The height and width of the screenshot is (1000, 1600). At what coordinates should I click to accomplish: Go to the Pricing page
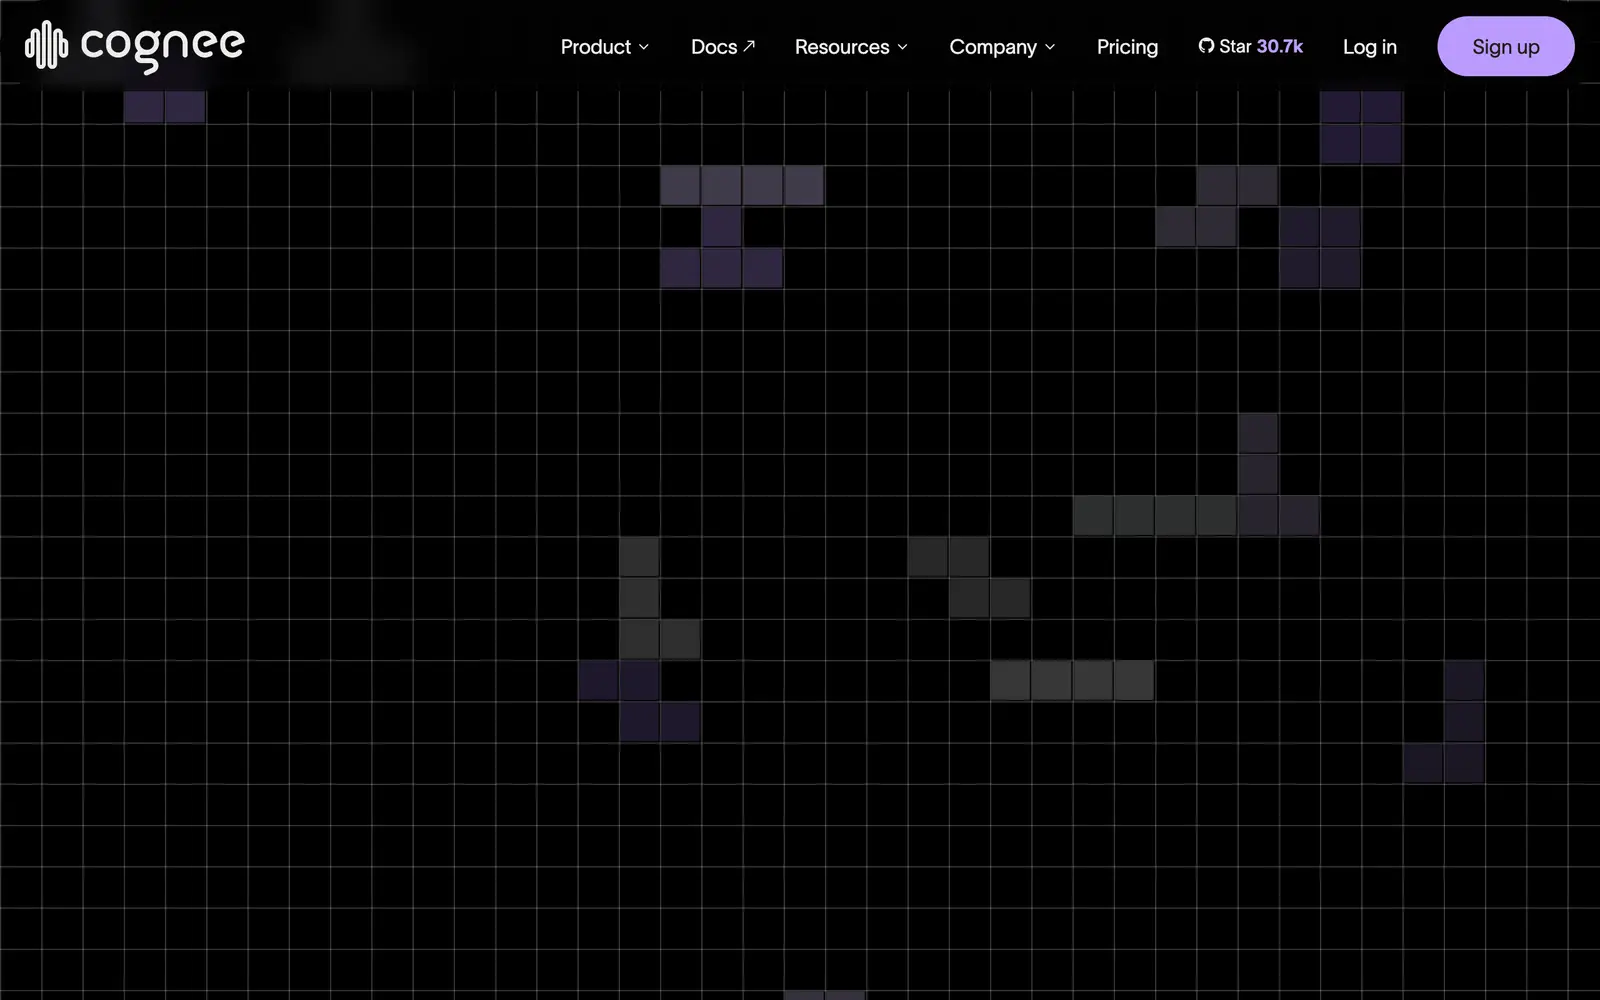coord(1127,47)
